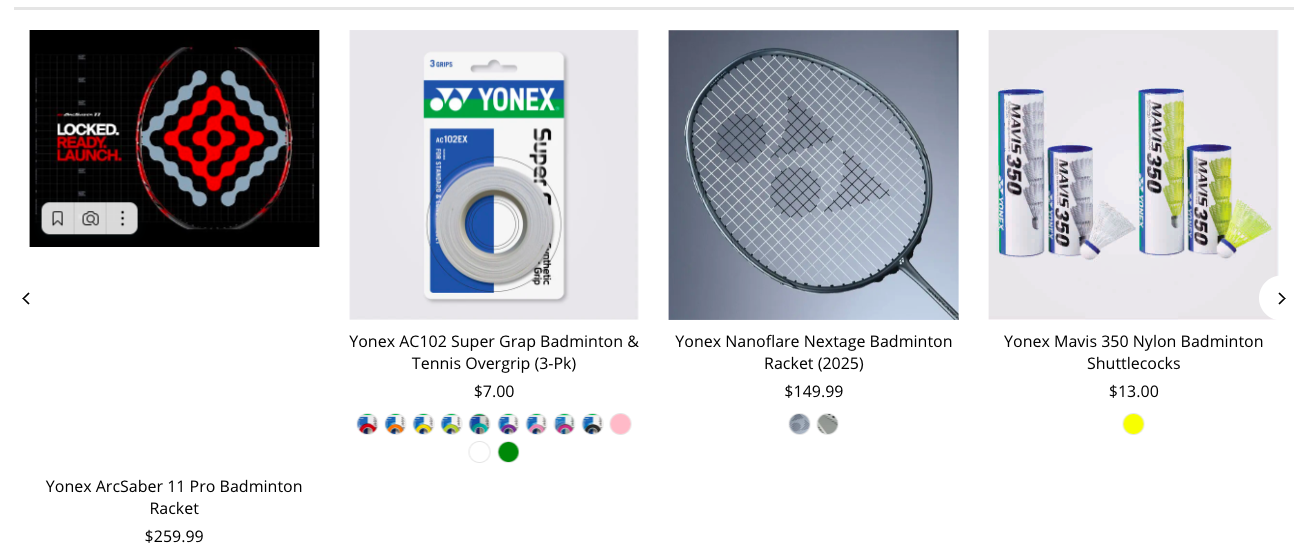Click the bookmark icon on the ArcSaber image
Viewport: 1313px width, 554px height.
click(57, 218)
